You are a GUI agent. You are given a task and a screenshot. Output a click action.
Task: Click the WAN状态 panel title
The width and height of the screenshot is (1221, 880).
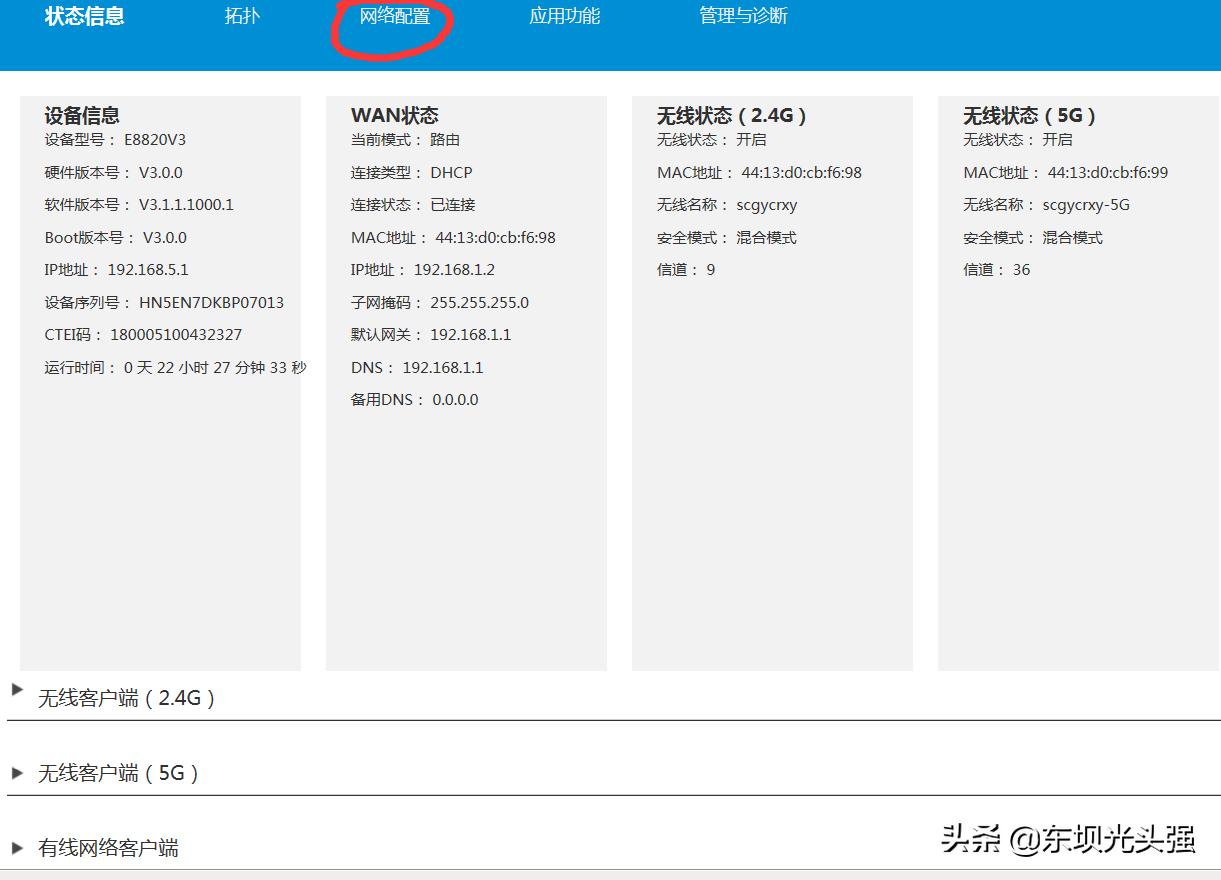coord(394,115)
